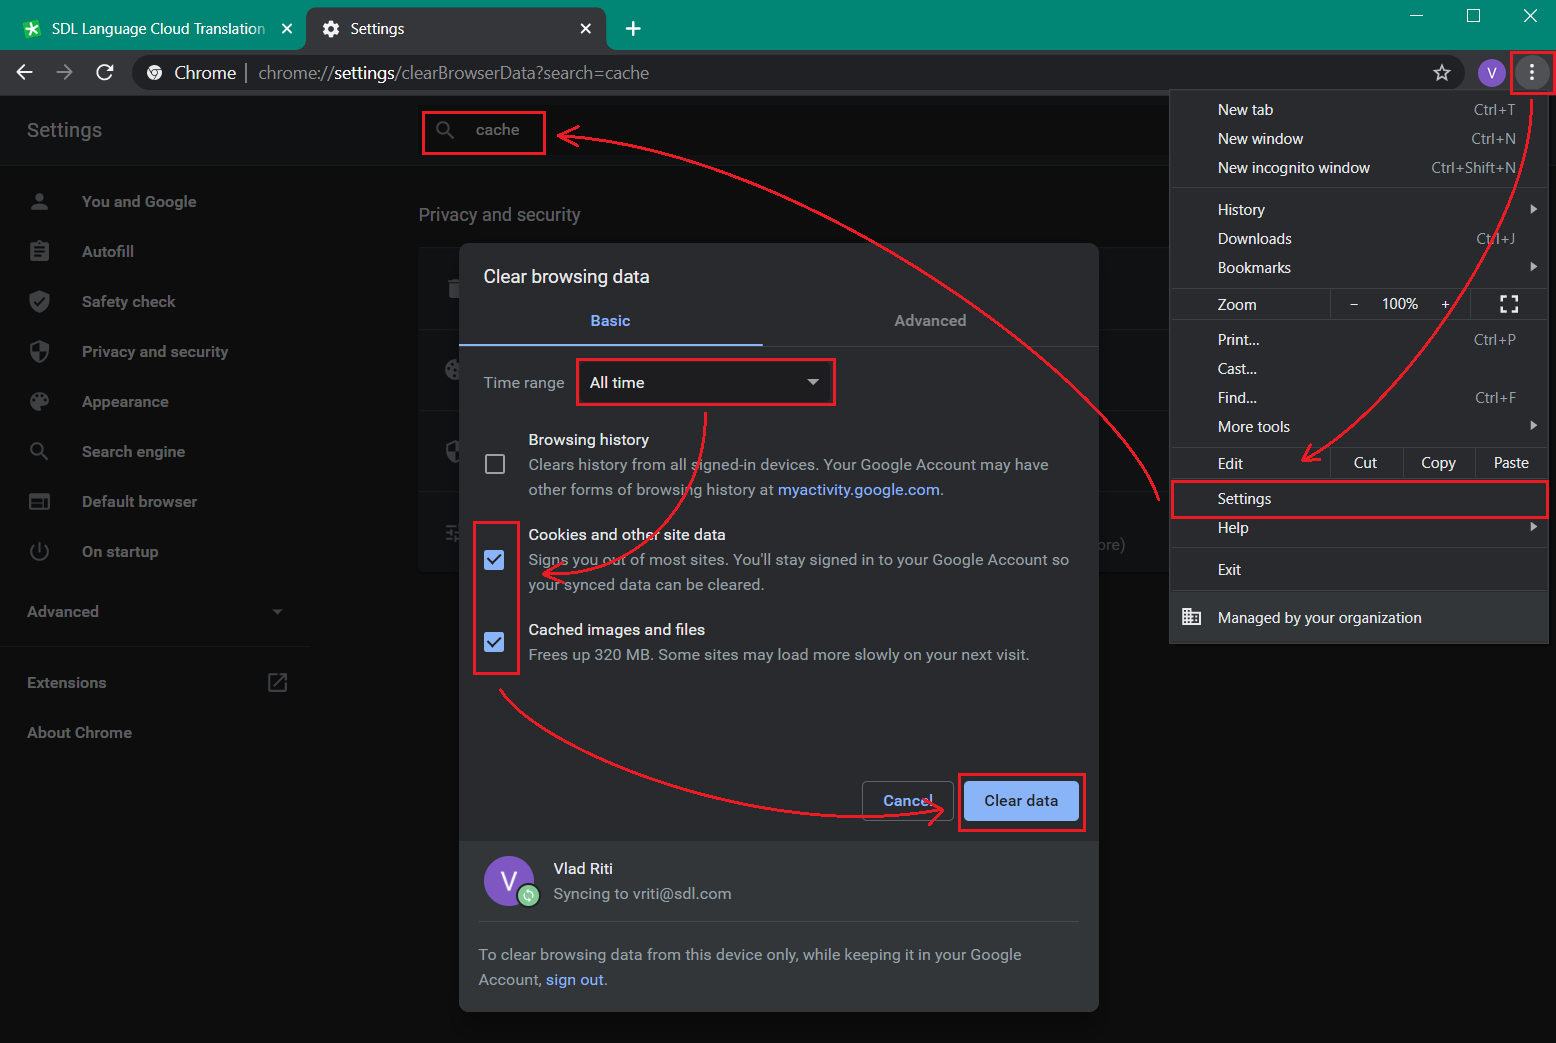Click the Managed by your organization building icon
This screenshot has width=1556, height=1043.
1191,617
